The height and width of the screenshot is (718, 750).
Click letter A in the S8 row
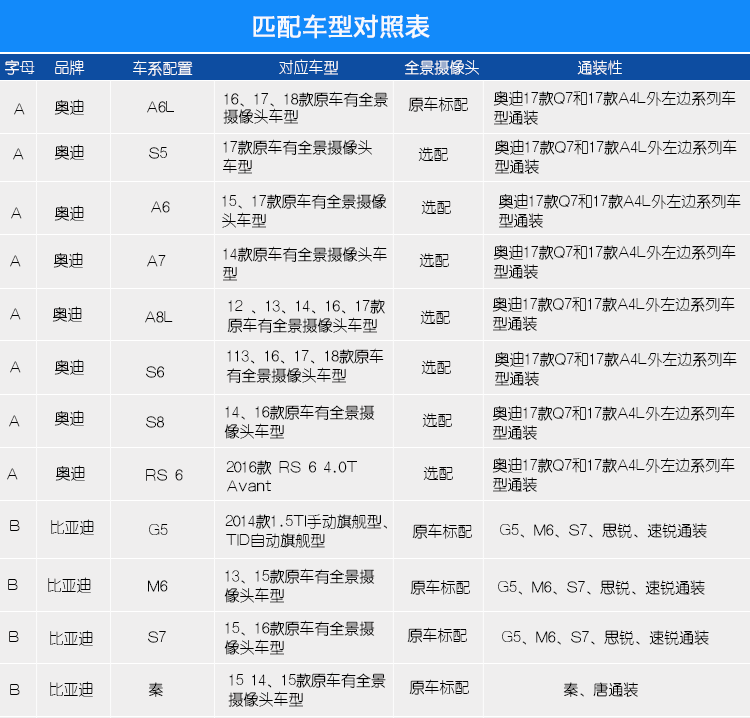(14, 421)
